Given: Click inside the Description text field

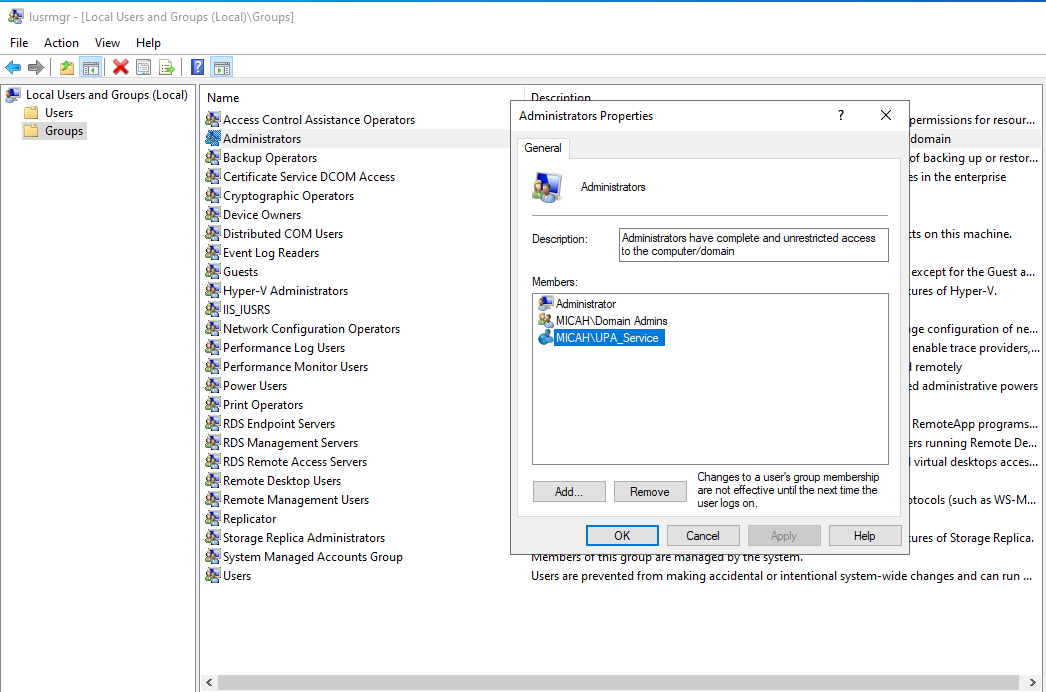Looking at the screenshot, I should click(753, 245).
